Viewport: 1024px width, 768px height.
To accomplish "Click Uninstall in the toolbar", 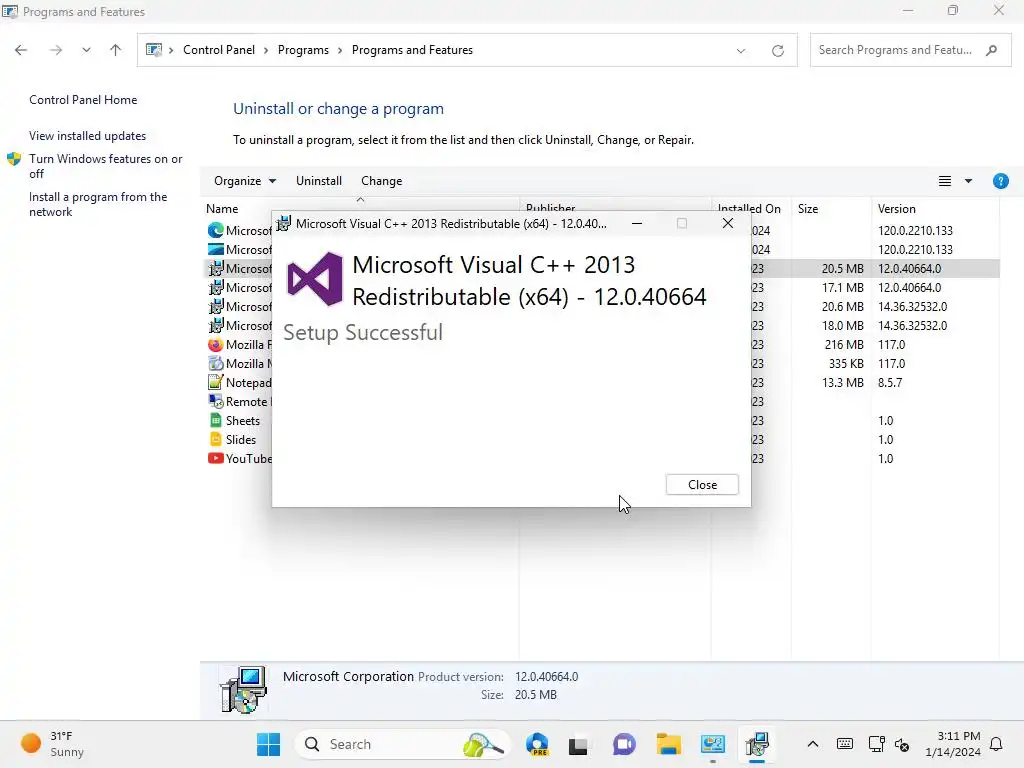I will 319,181.
